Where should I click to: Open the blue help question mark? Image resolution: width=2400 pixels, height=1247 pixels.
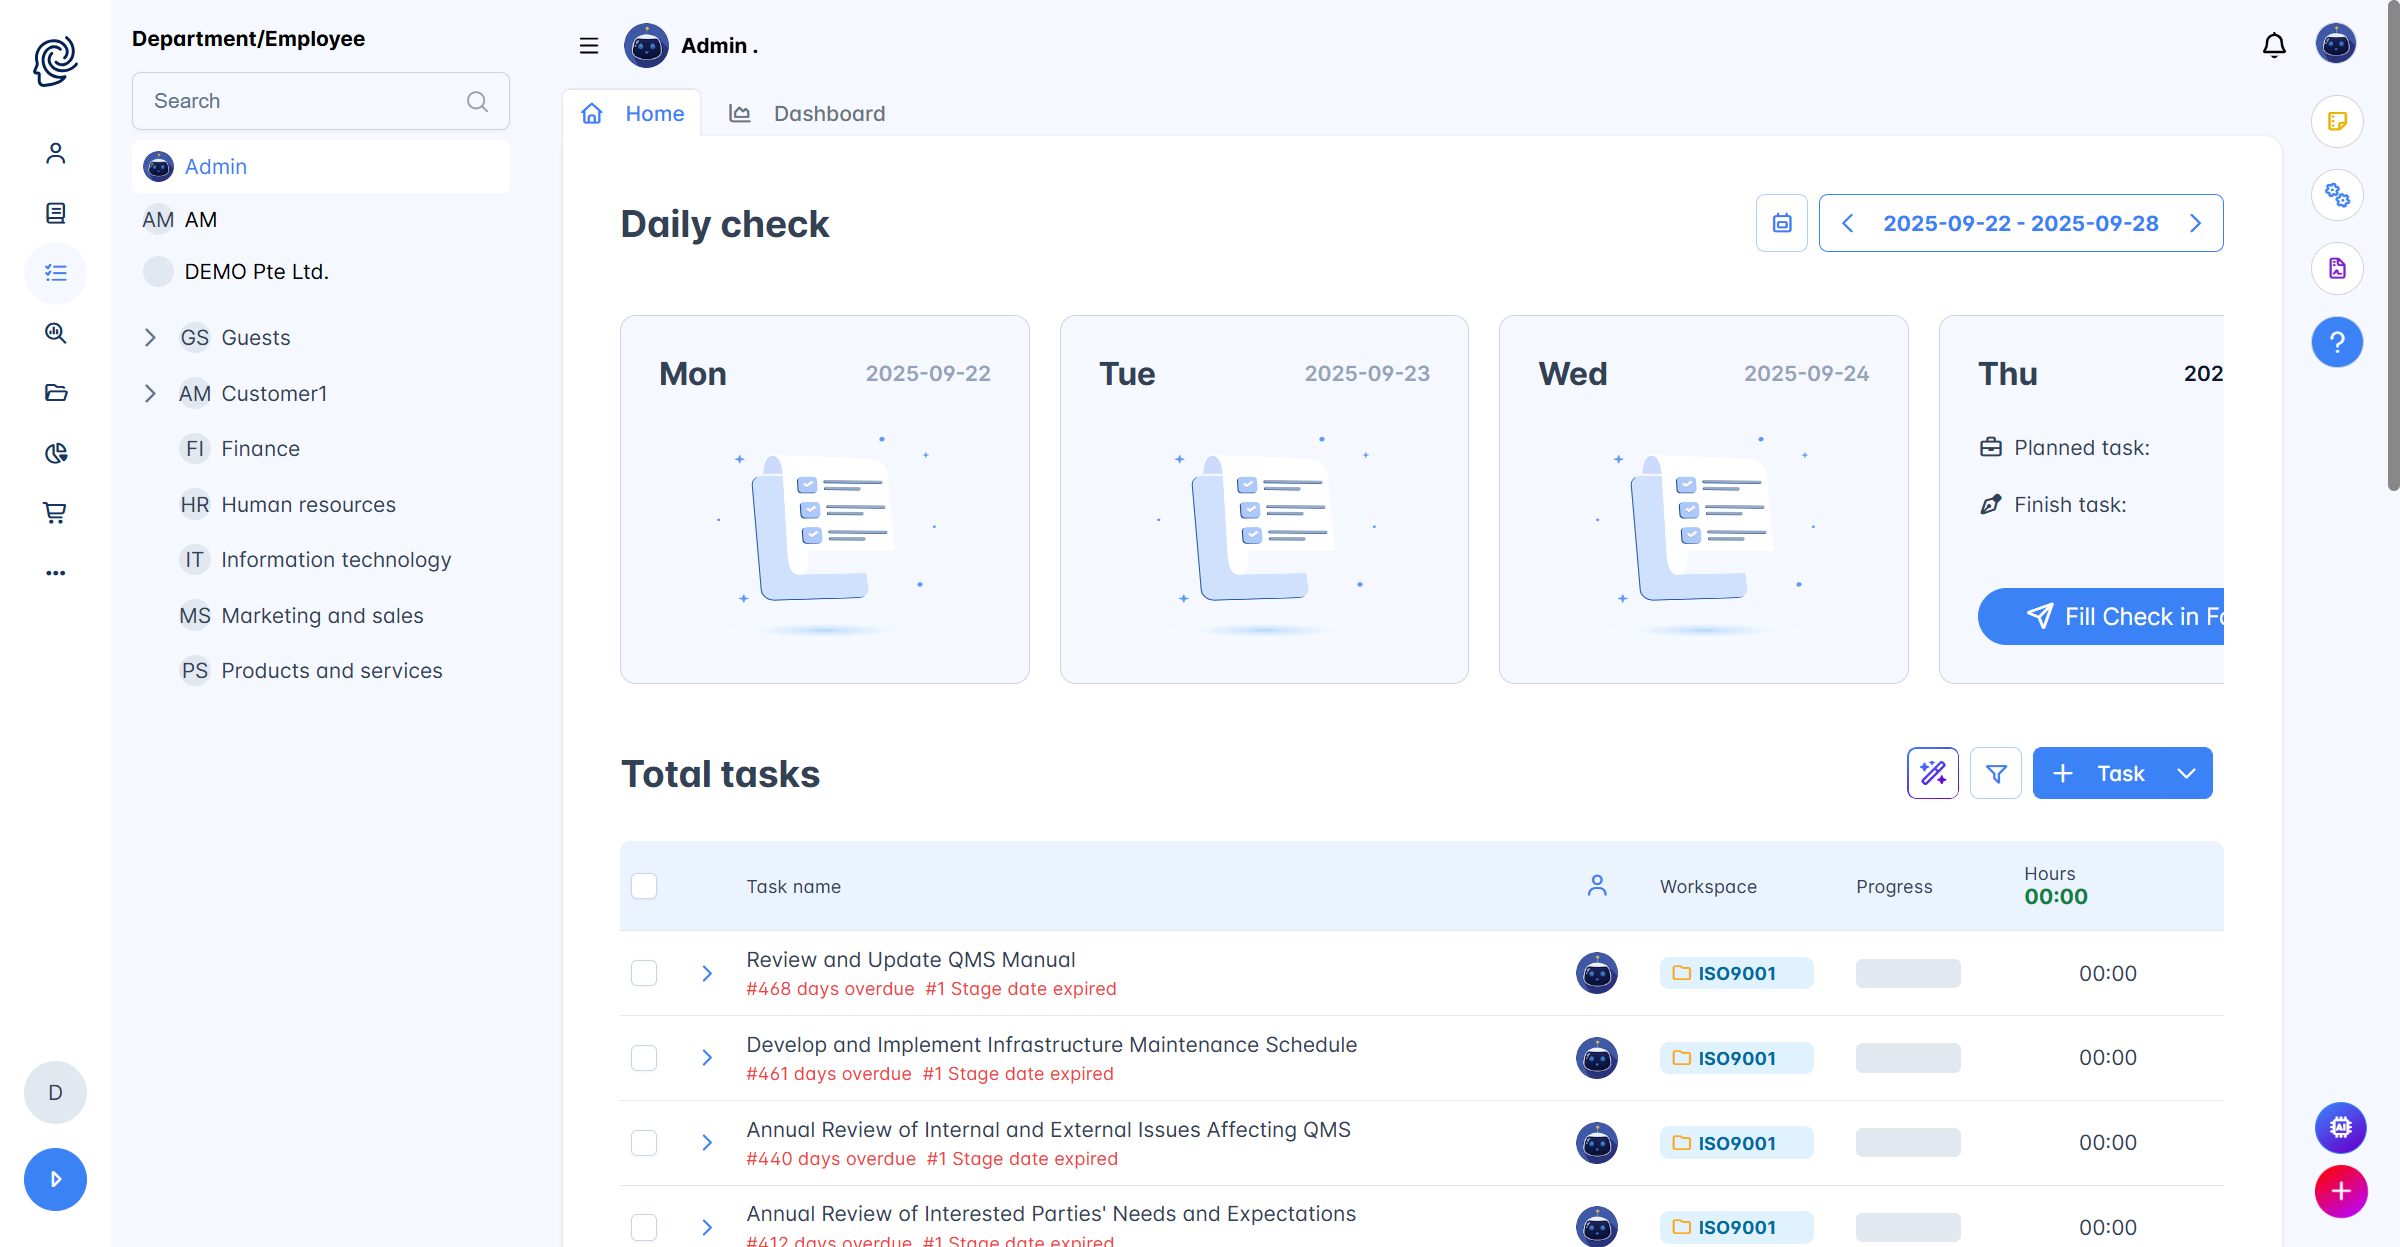click(x=2337, y=343)
